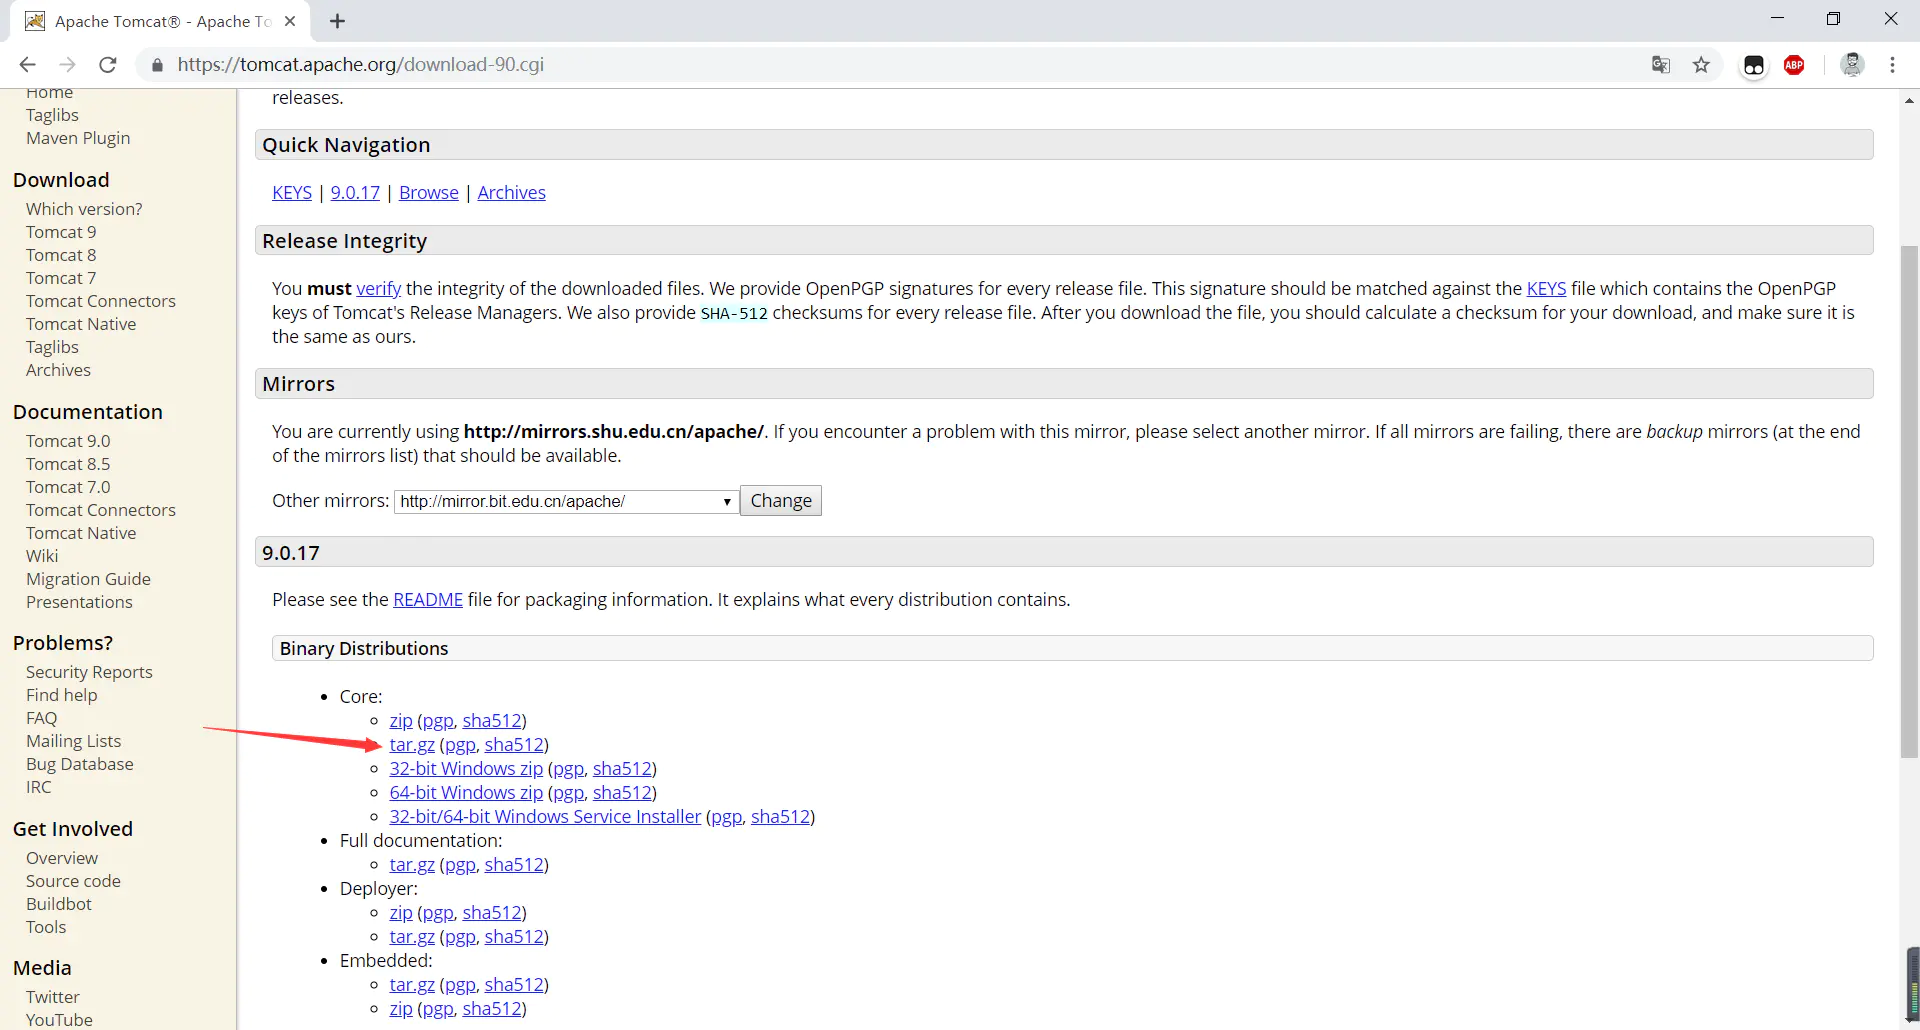This screenshot has height=1030, width=1920.
Task: Download the 64-bit Windows zip
Action: pyautogui.click(x=466, y=793)
